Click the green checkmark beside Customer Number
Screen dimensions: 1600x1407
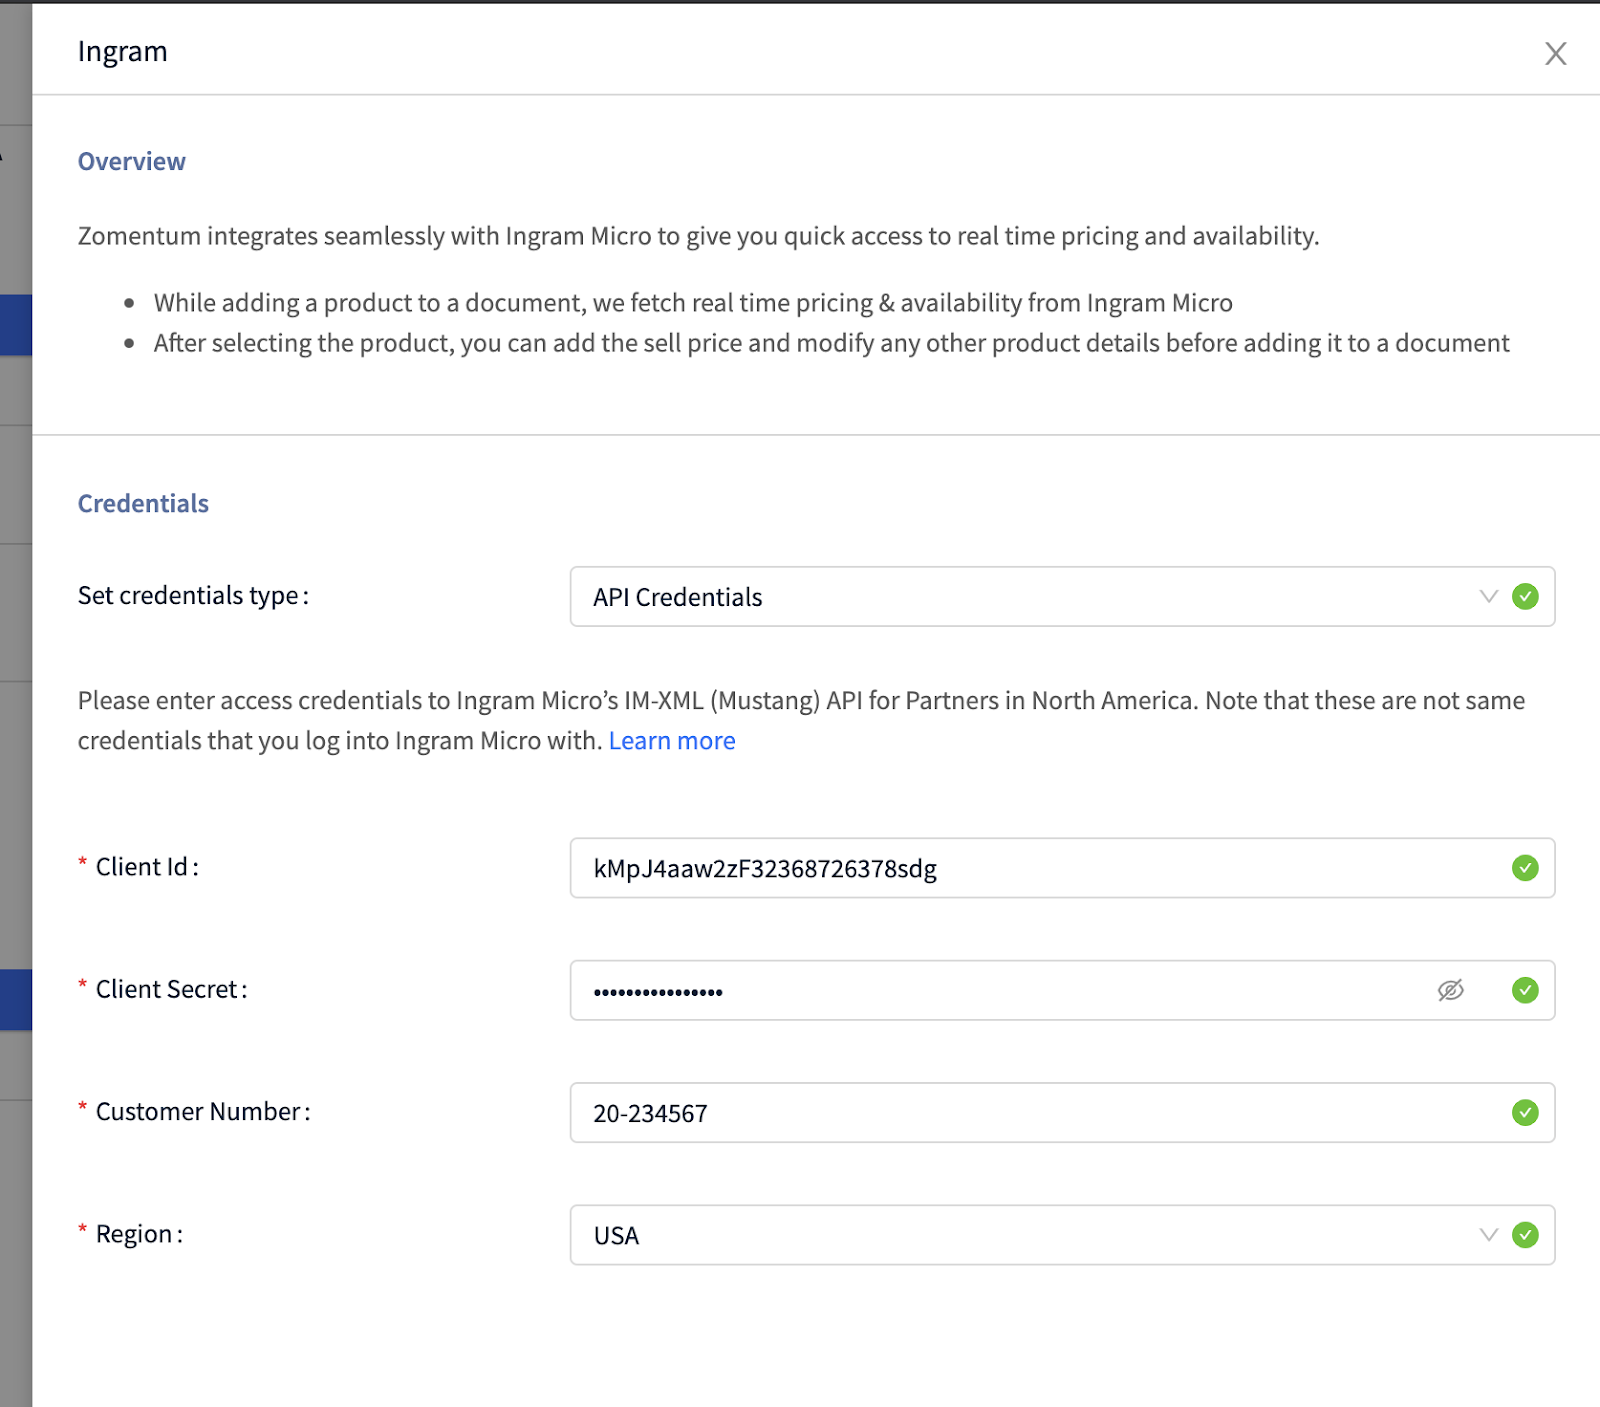(1524, 1113)
